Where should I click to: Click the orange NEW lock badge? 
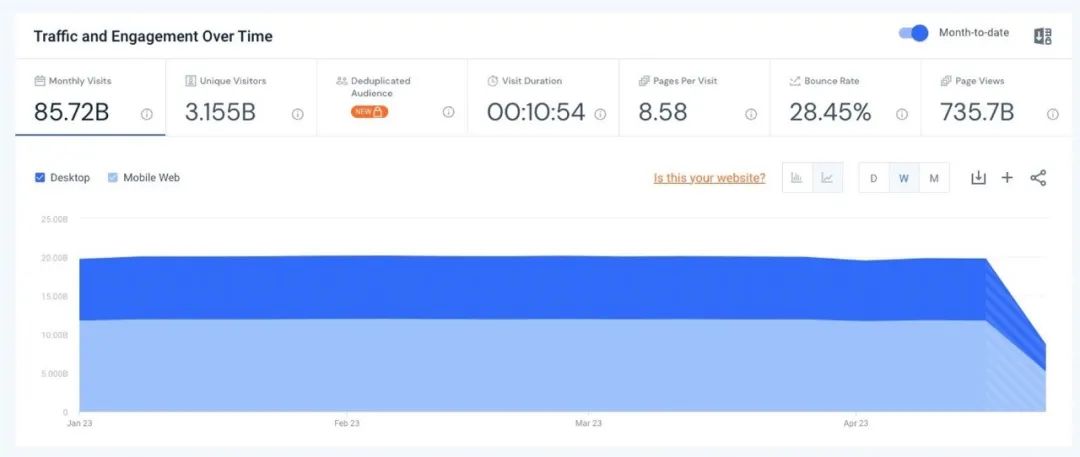click(369, 112)
